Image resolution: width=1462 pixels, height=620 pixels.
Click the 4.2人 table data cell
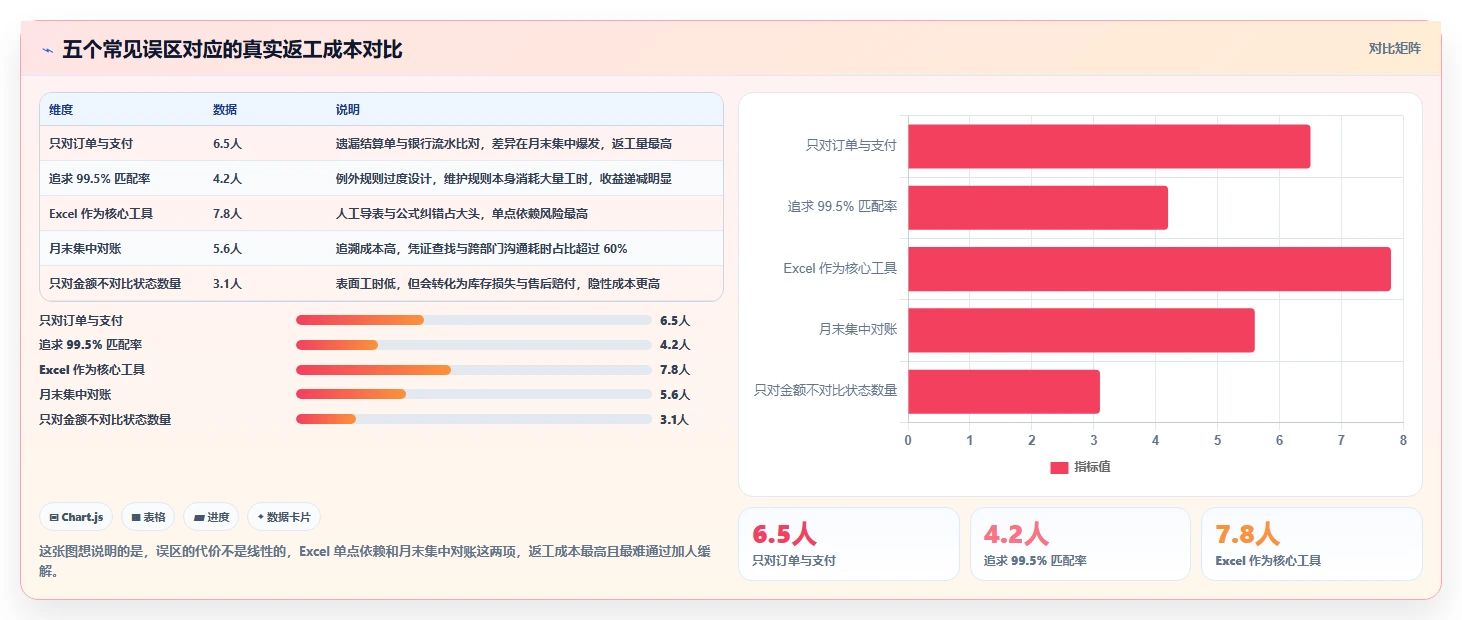coord(227,179)
